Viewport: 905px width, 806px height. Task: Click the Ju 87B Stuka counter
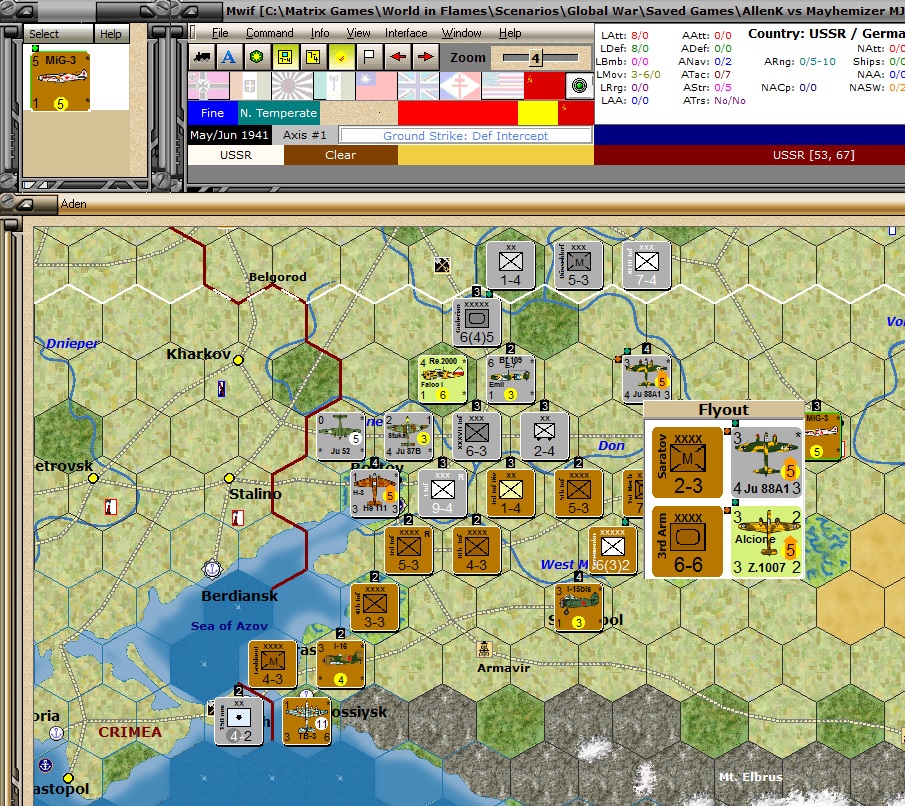point(408,436)
